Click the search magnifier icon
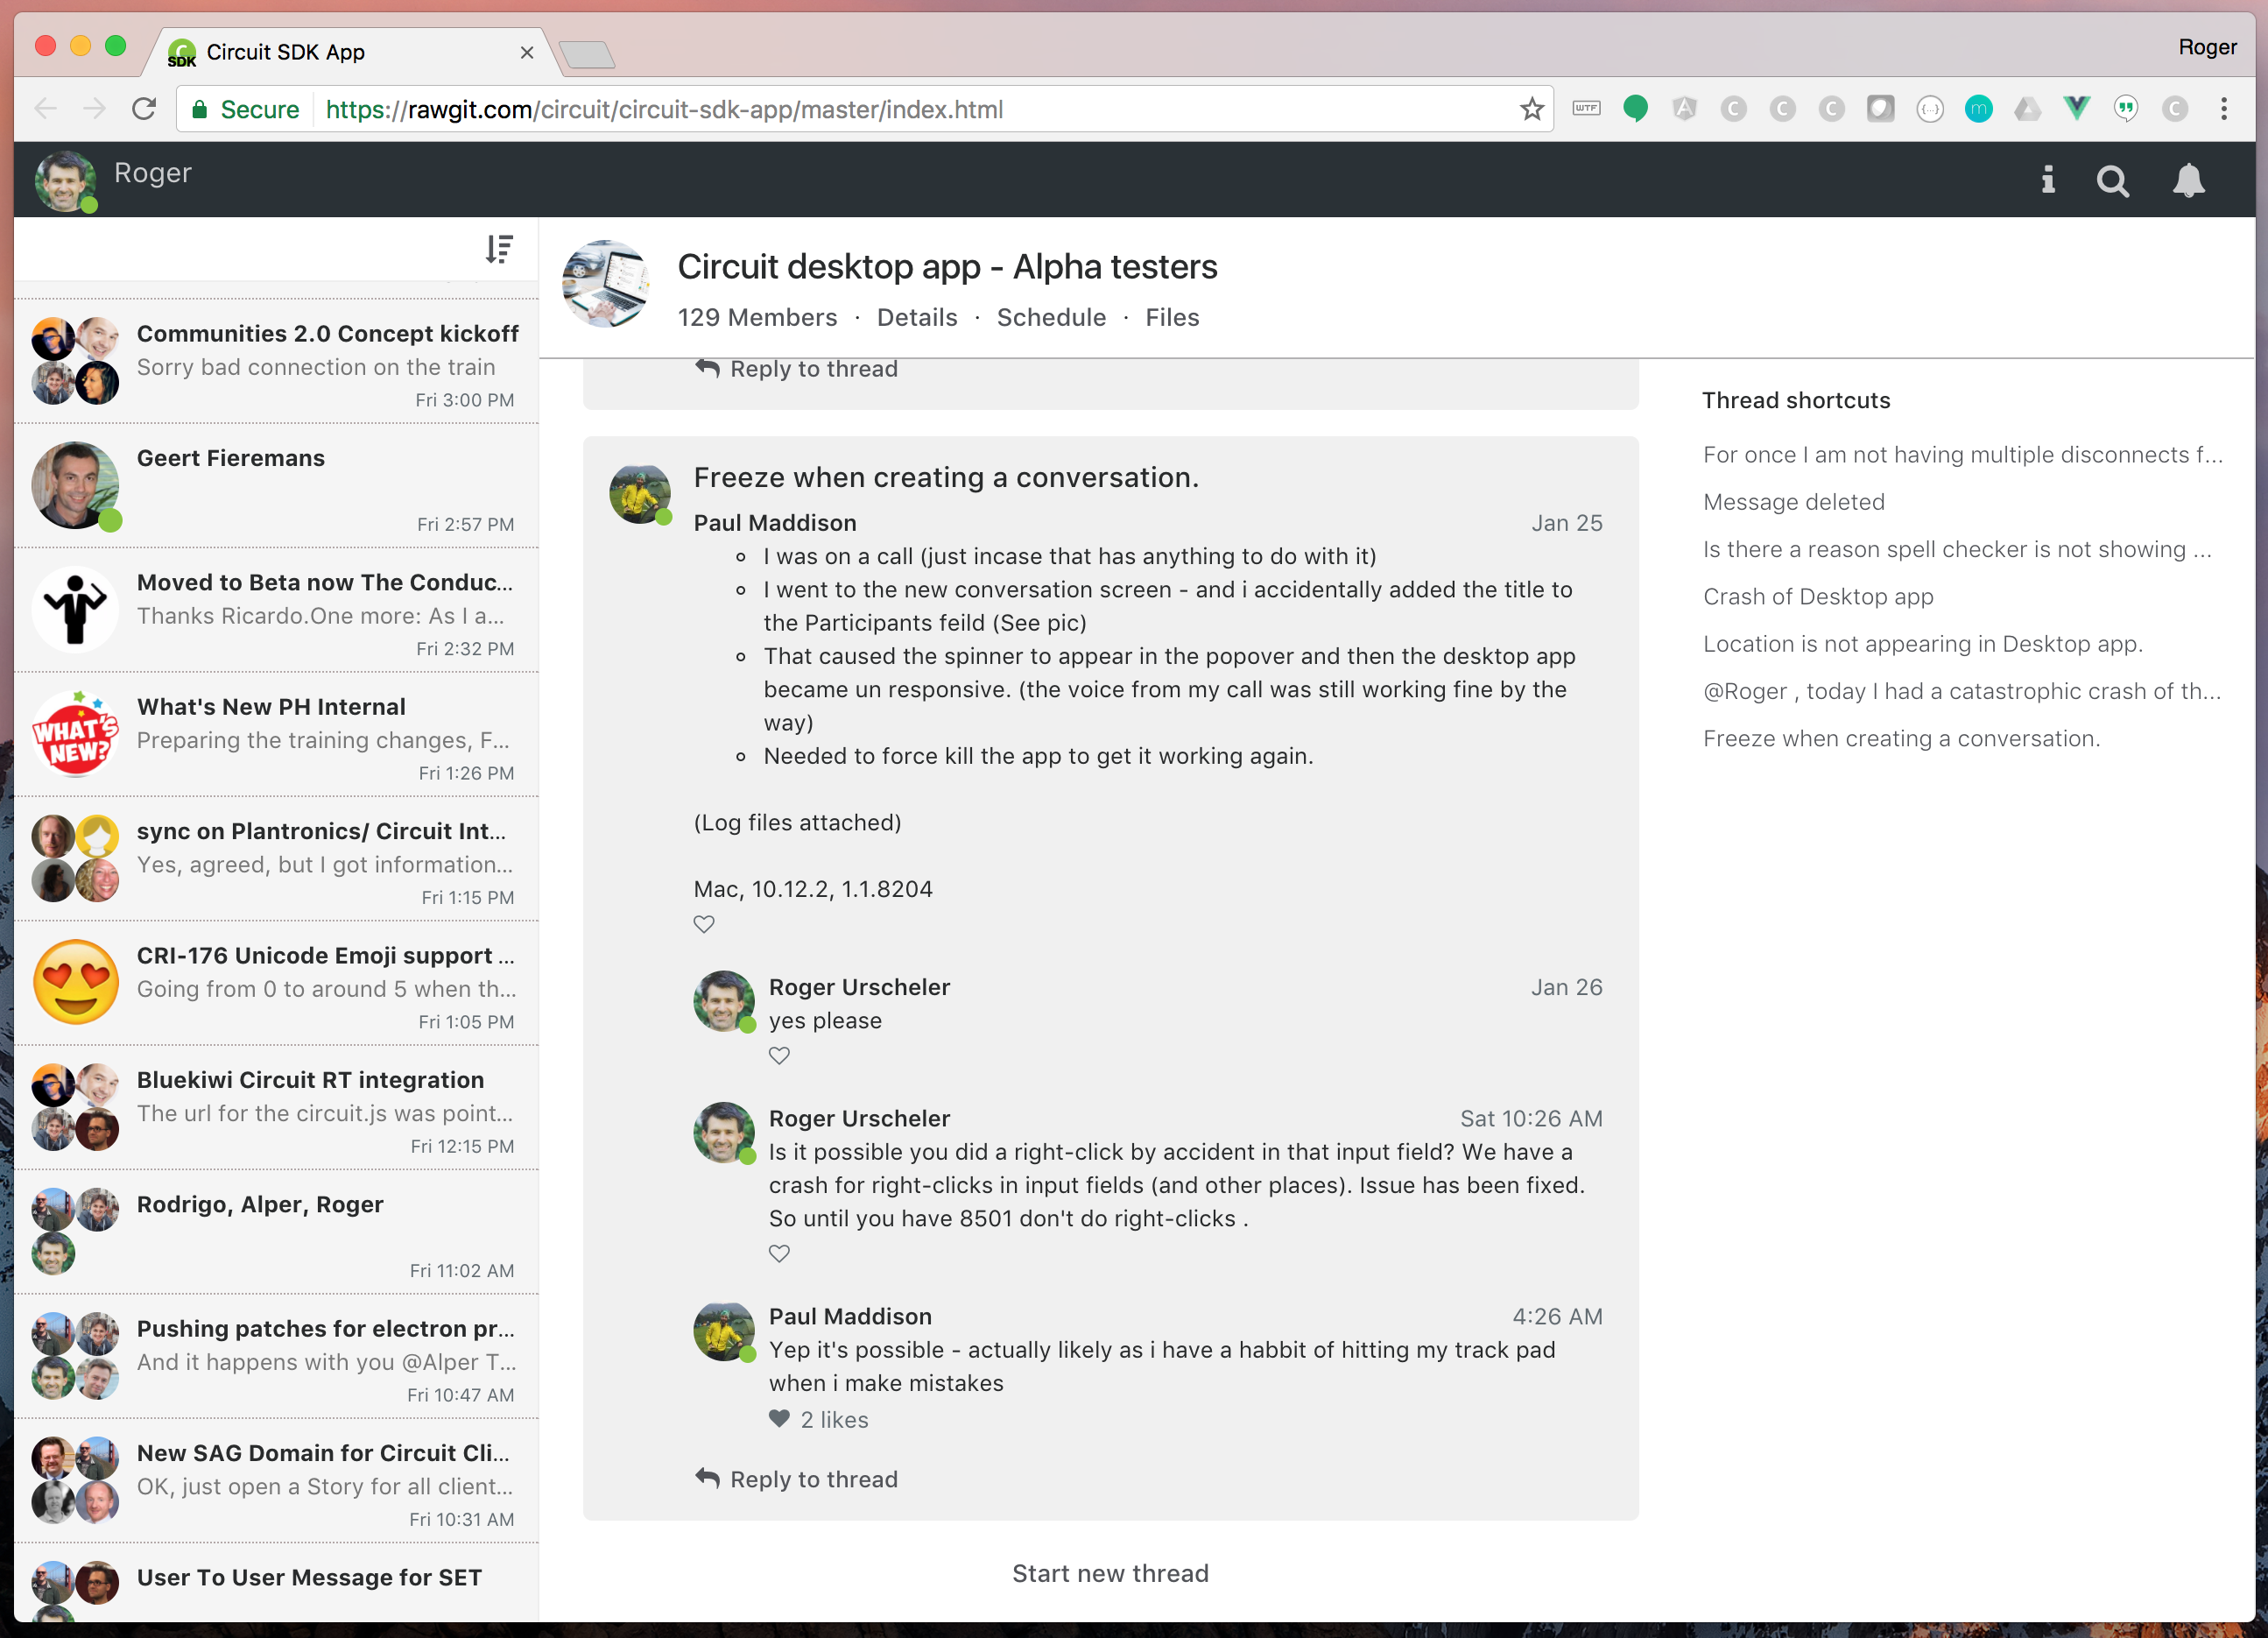 [2112, 181]
